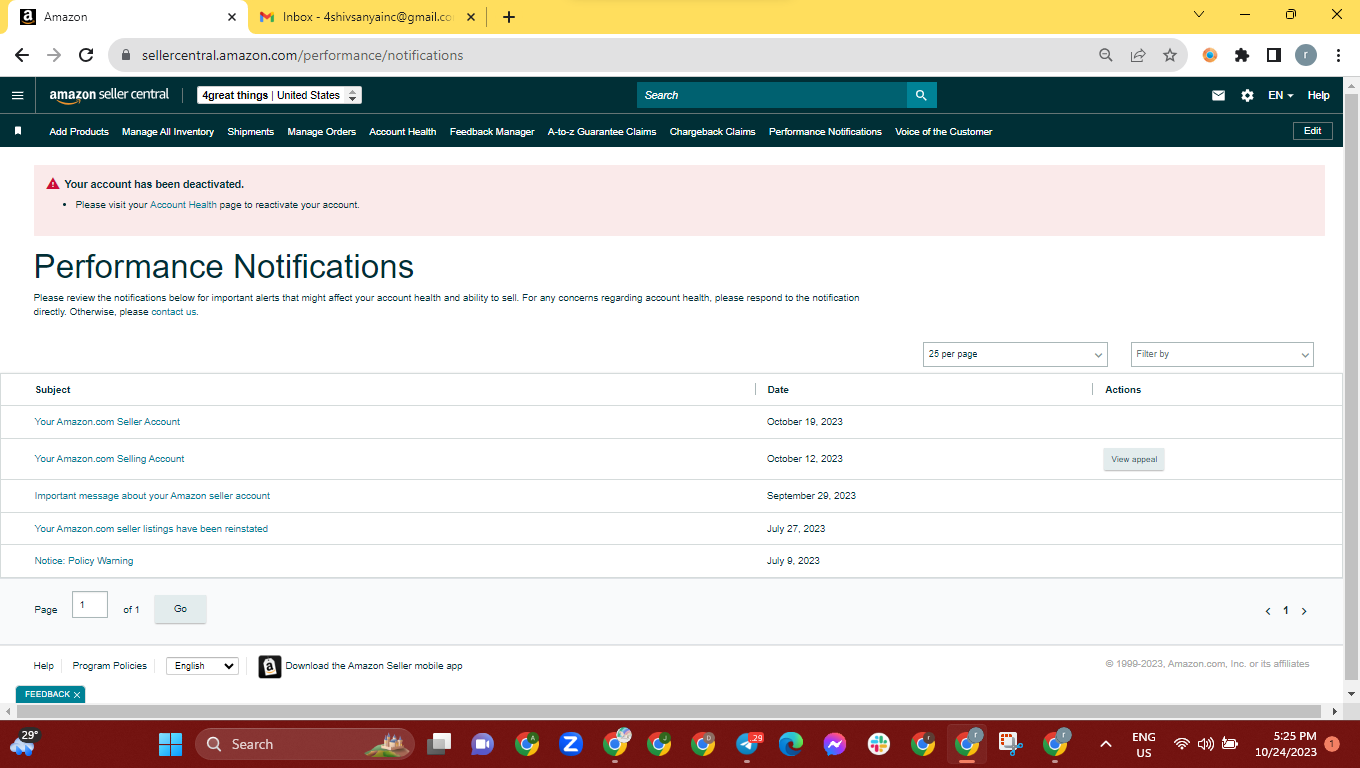Open A-to-z Guarantee Claims
Image resolution: width=1360 pixels, height=768 pixels.
[602, 132]
